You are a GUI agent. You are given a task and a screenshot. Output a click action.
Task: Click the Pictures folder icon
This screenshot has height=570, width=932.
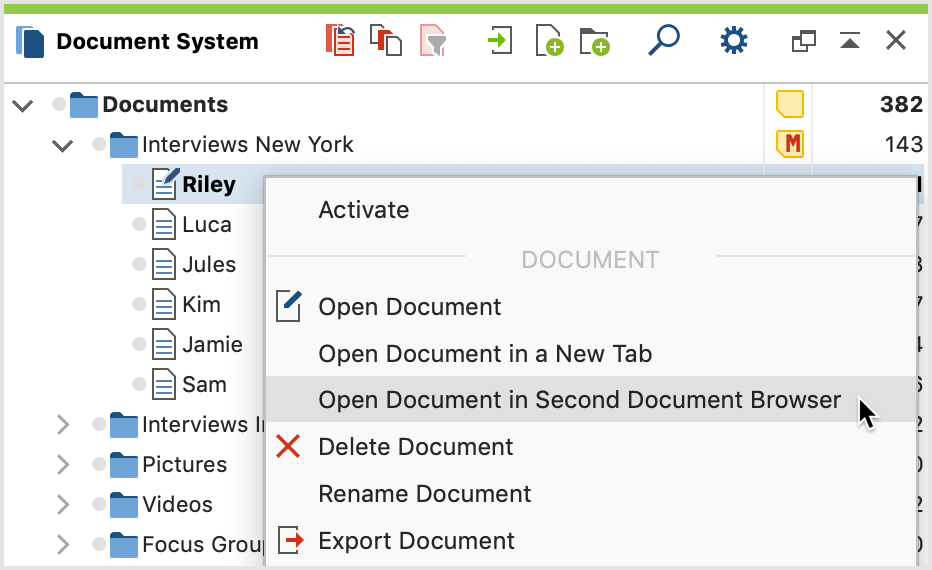click(124, 464)
